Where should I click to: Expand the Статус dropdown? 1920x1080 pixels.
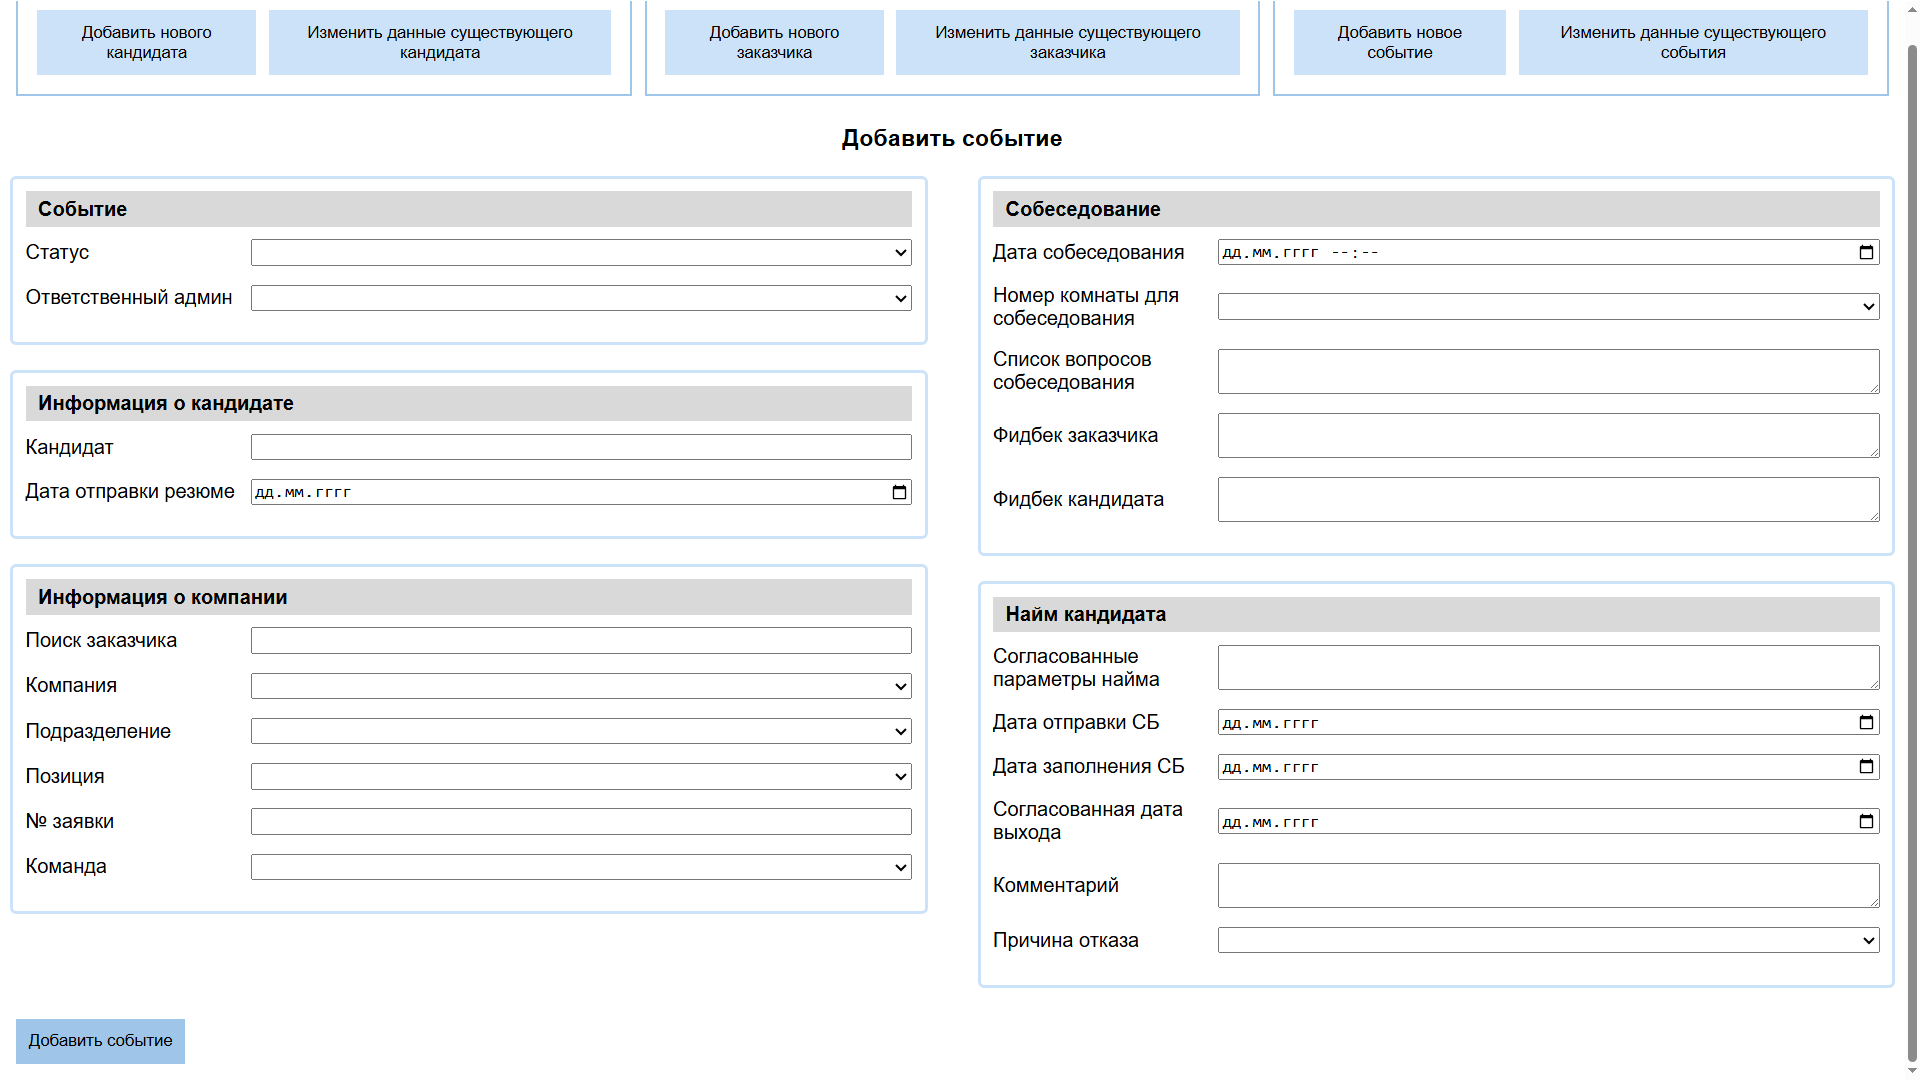pos(580,253)
